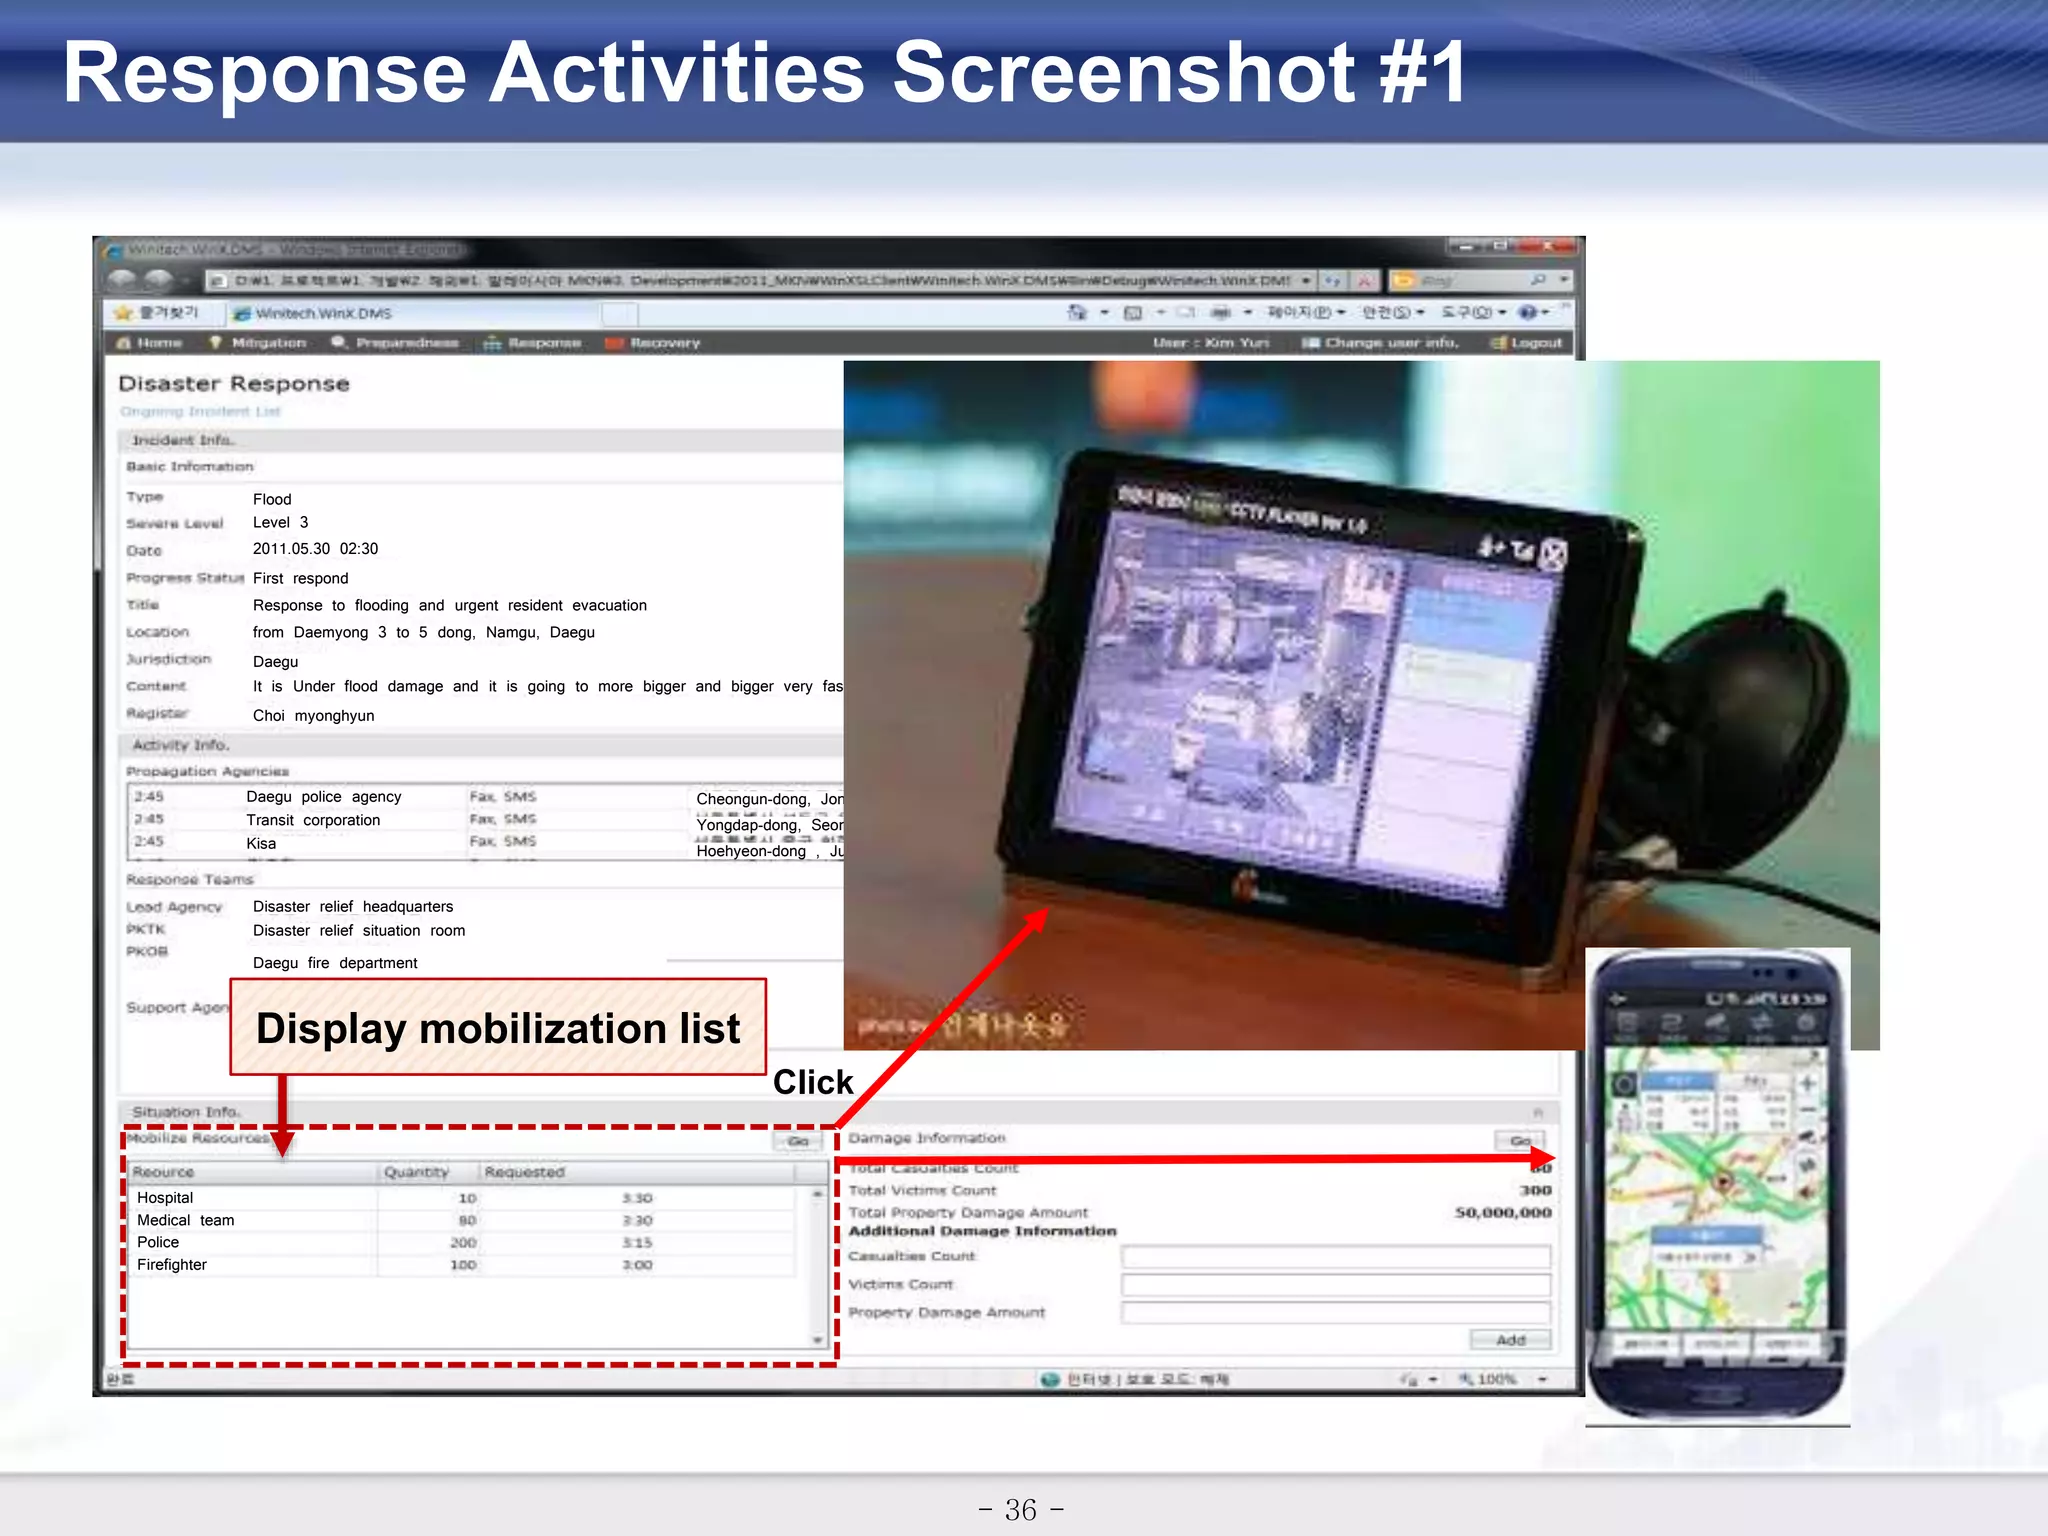
Task: Click the red stop-loading X icon
Action: click(1364, 281)
